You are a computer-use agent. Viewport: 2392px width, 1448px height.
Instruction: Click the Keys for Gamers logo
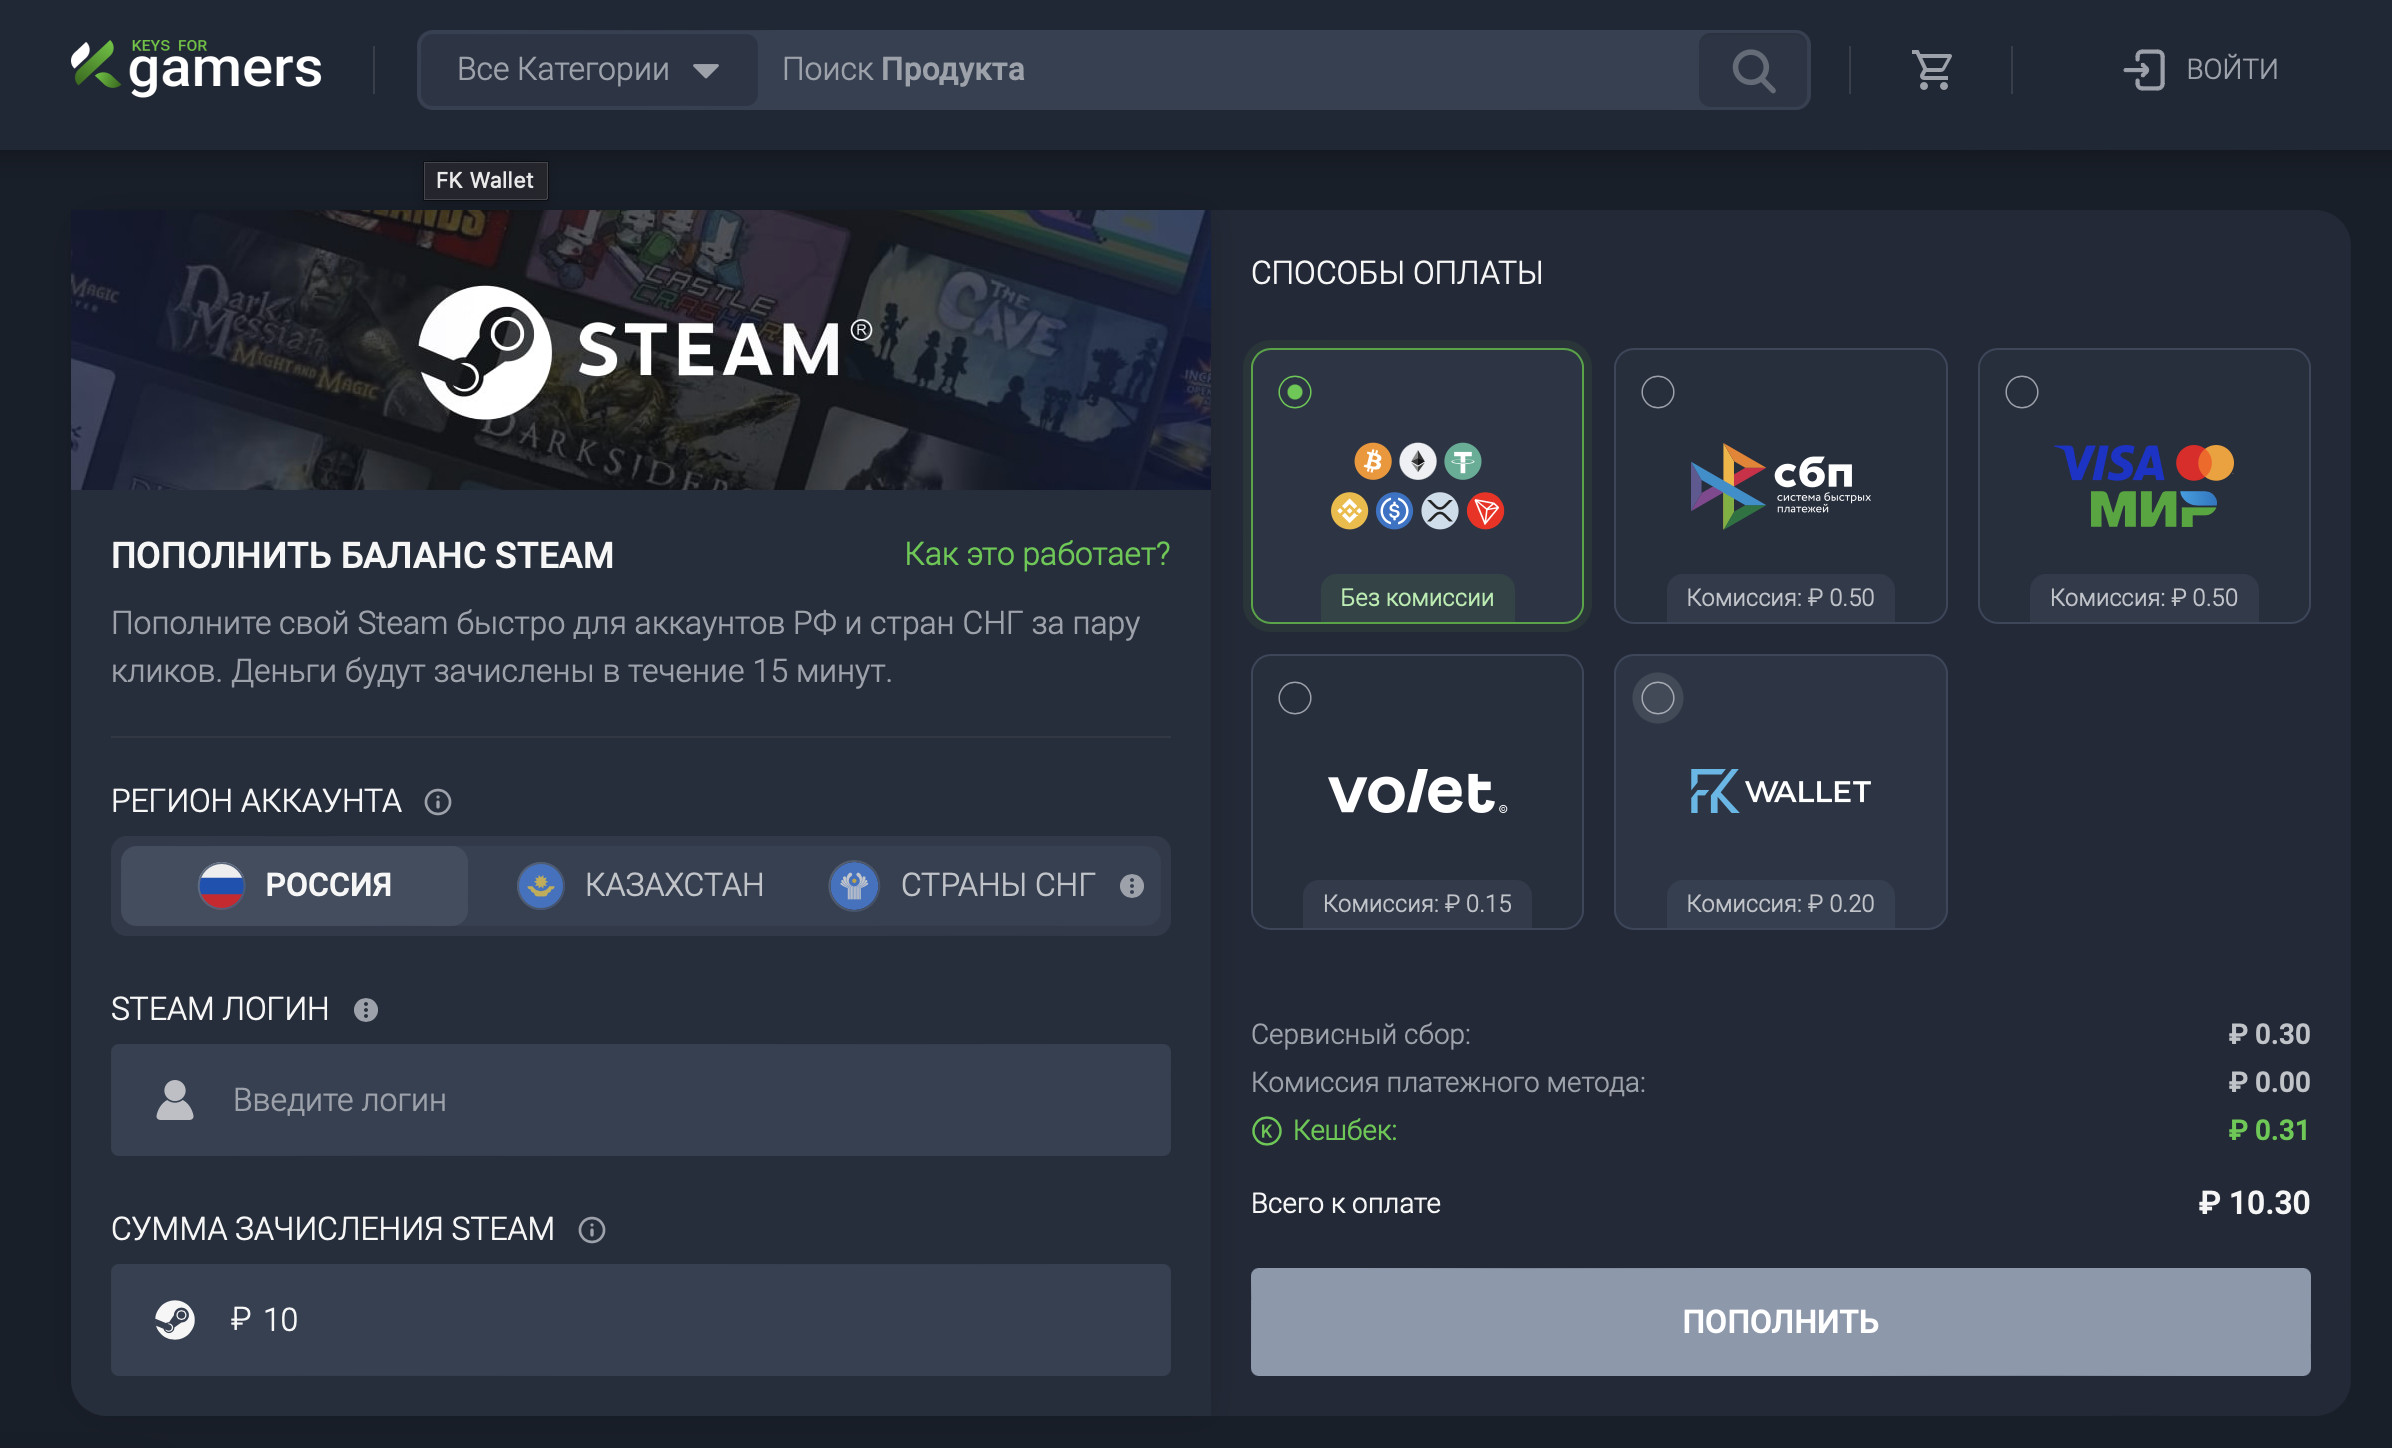197,68
